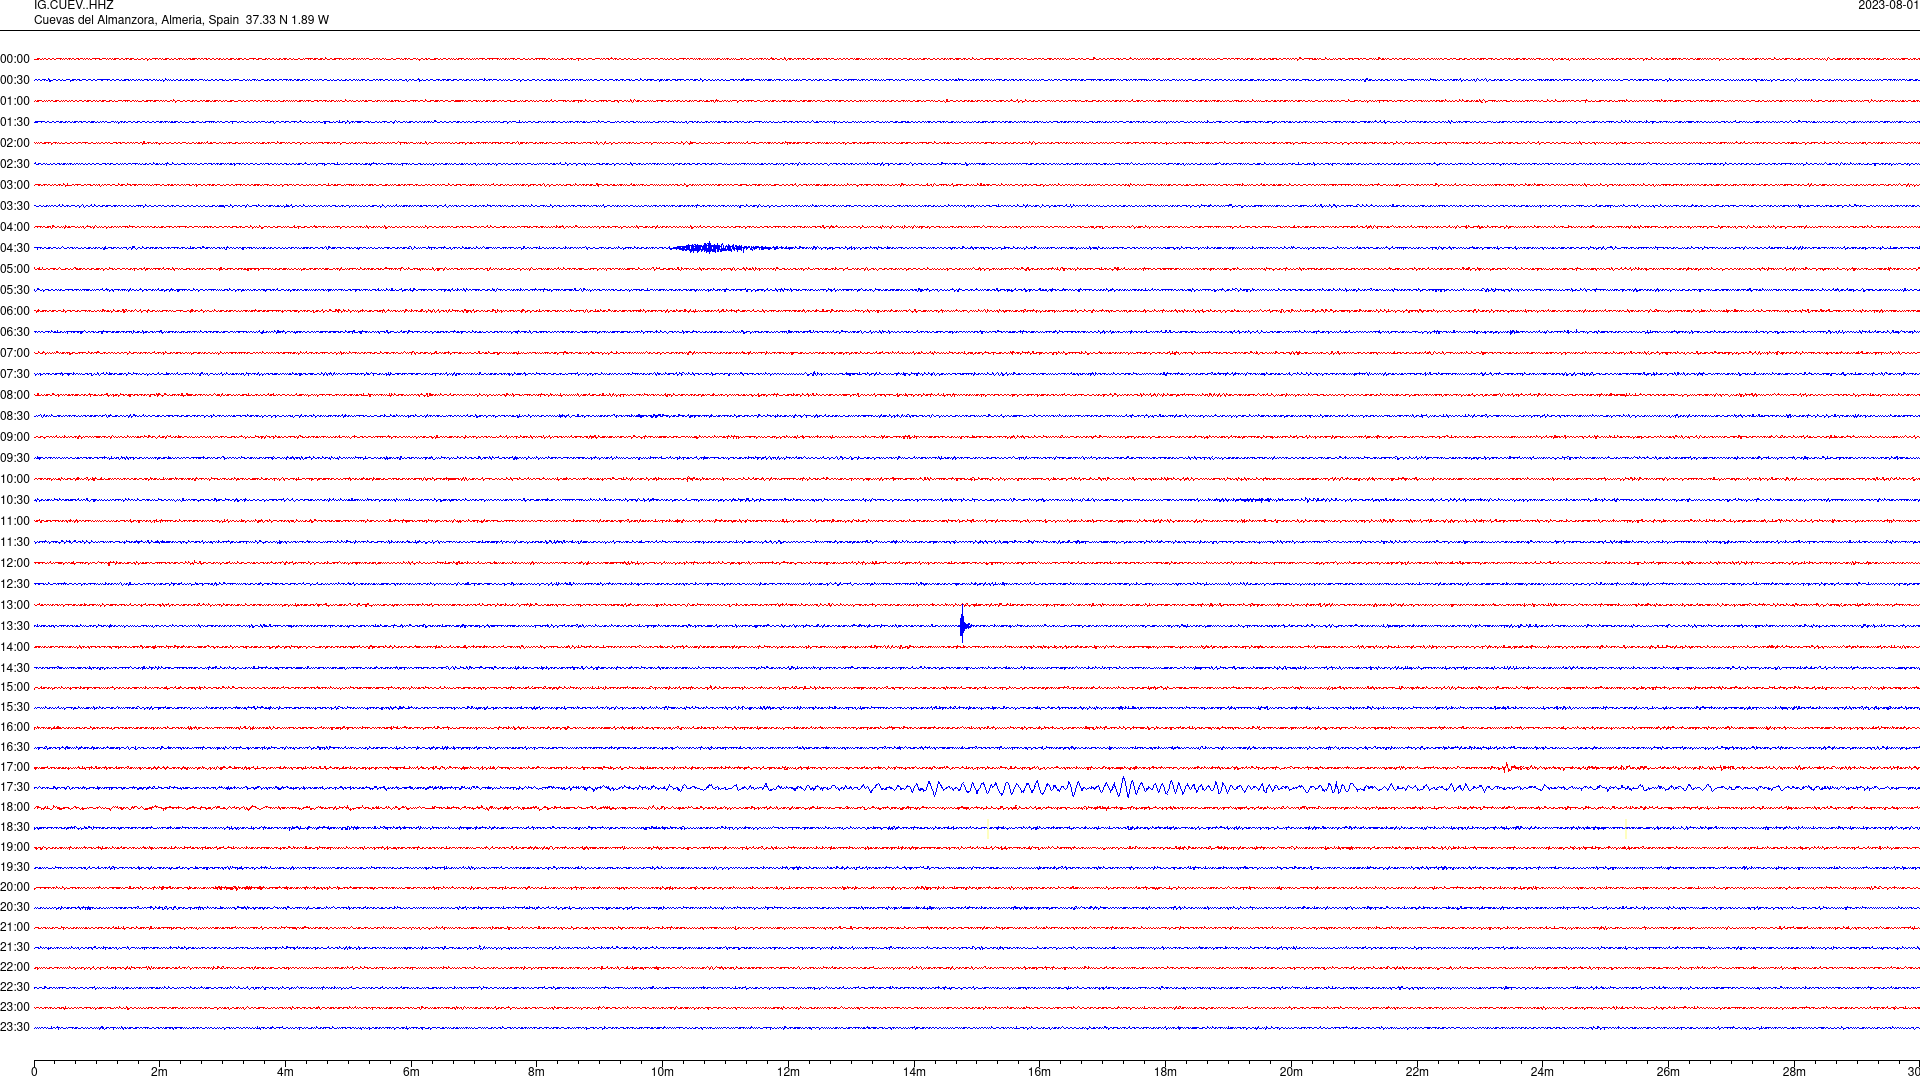Viewport: 1920px width, 1080px height.
Task: Click the date label 2023-08-01
Action: pos(1888,6)
